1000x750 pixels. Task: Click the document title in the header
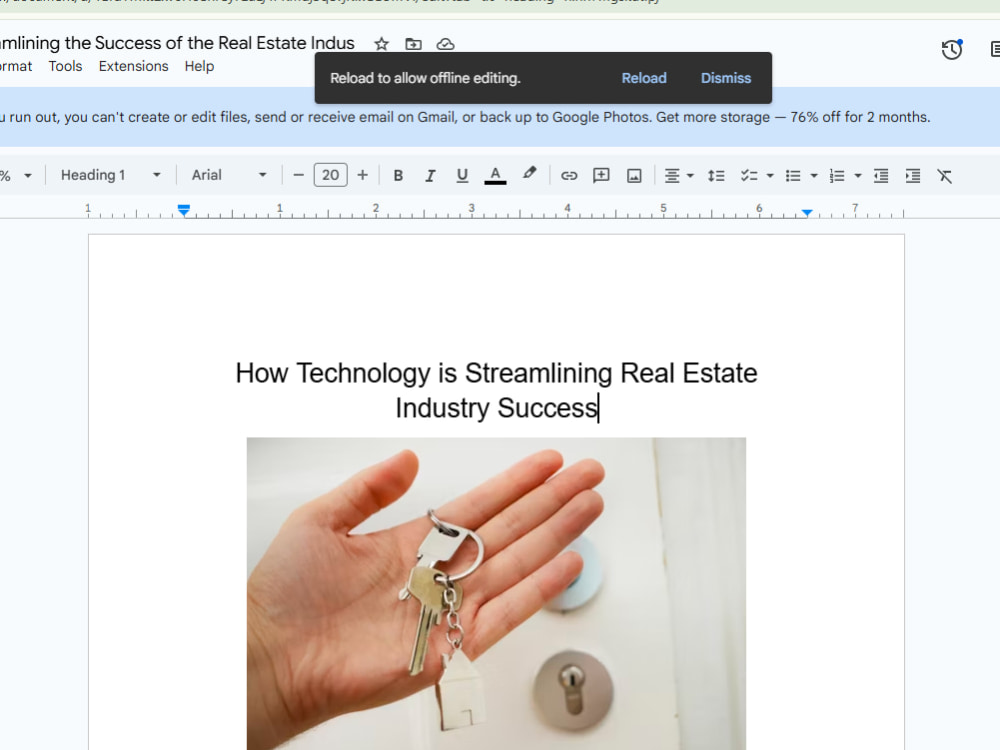pos(177,43)
